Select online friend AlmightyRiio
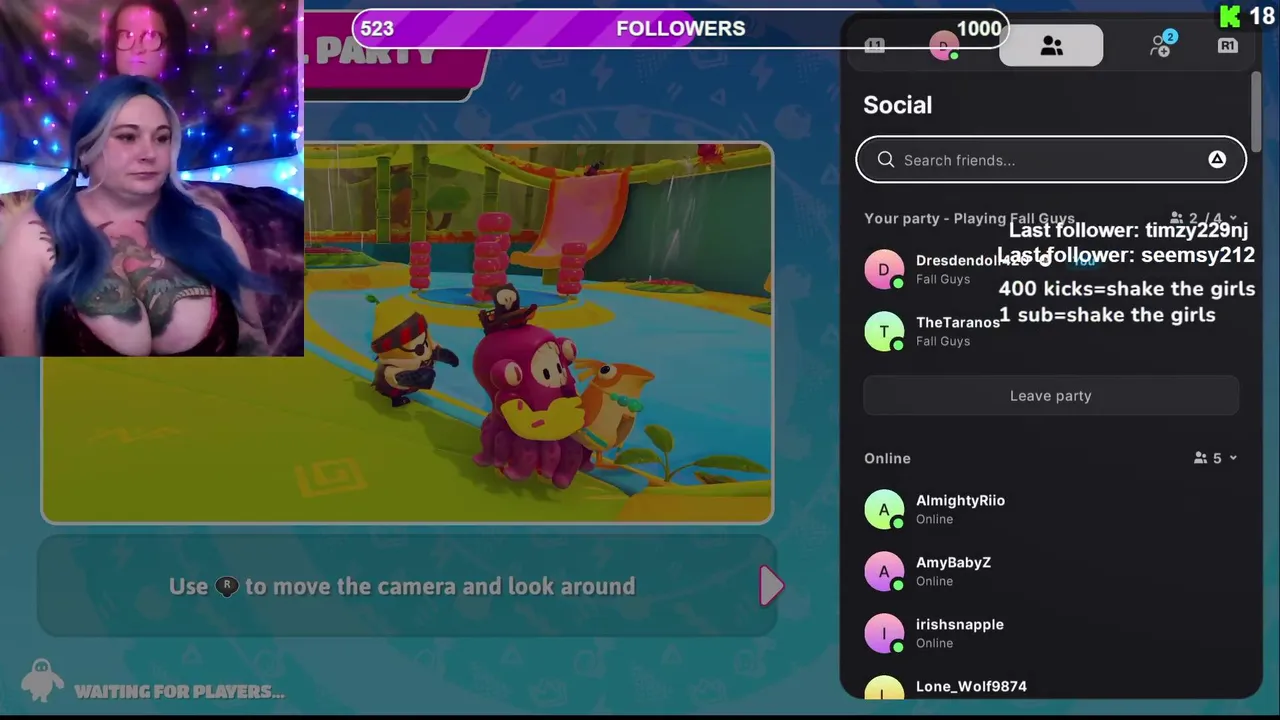Viewport: 1280px width, 720px height. [1051, 509]
